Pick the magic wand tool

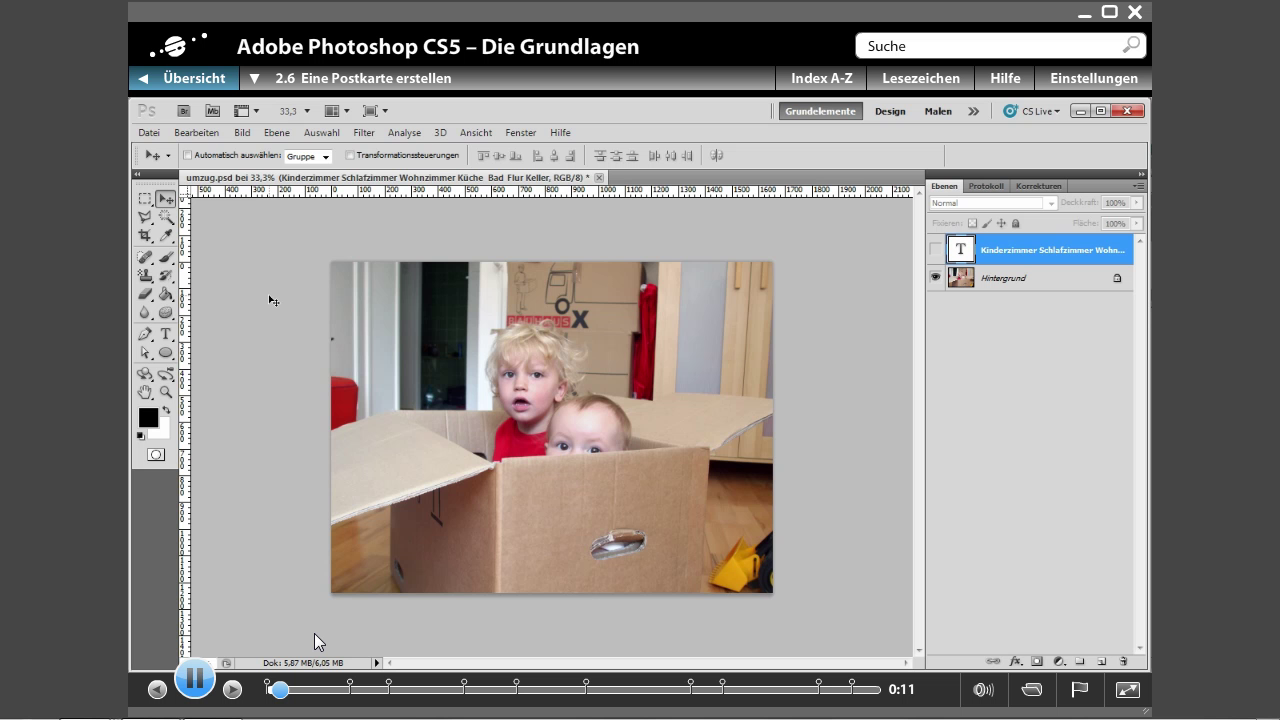pyautogui.click(x=166, y=217)
